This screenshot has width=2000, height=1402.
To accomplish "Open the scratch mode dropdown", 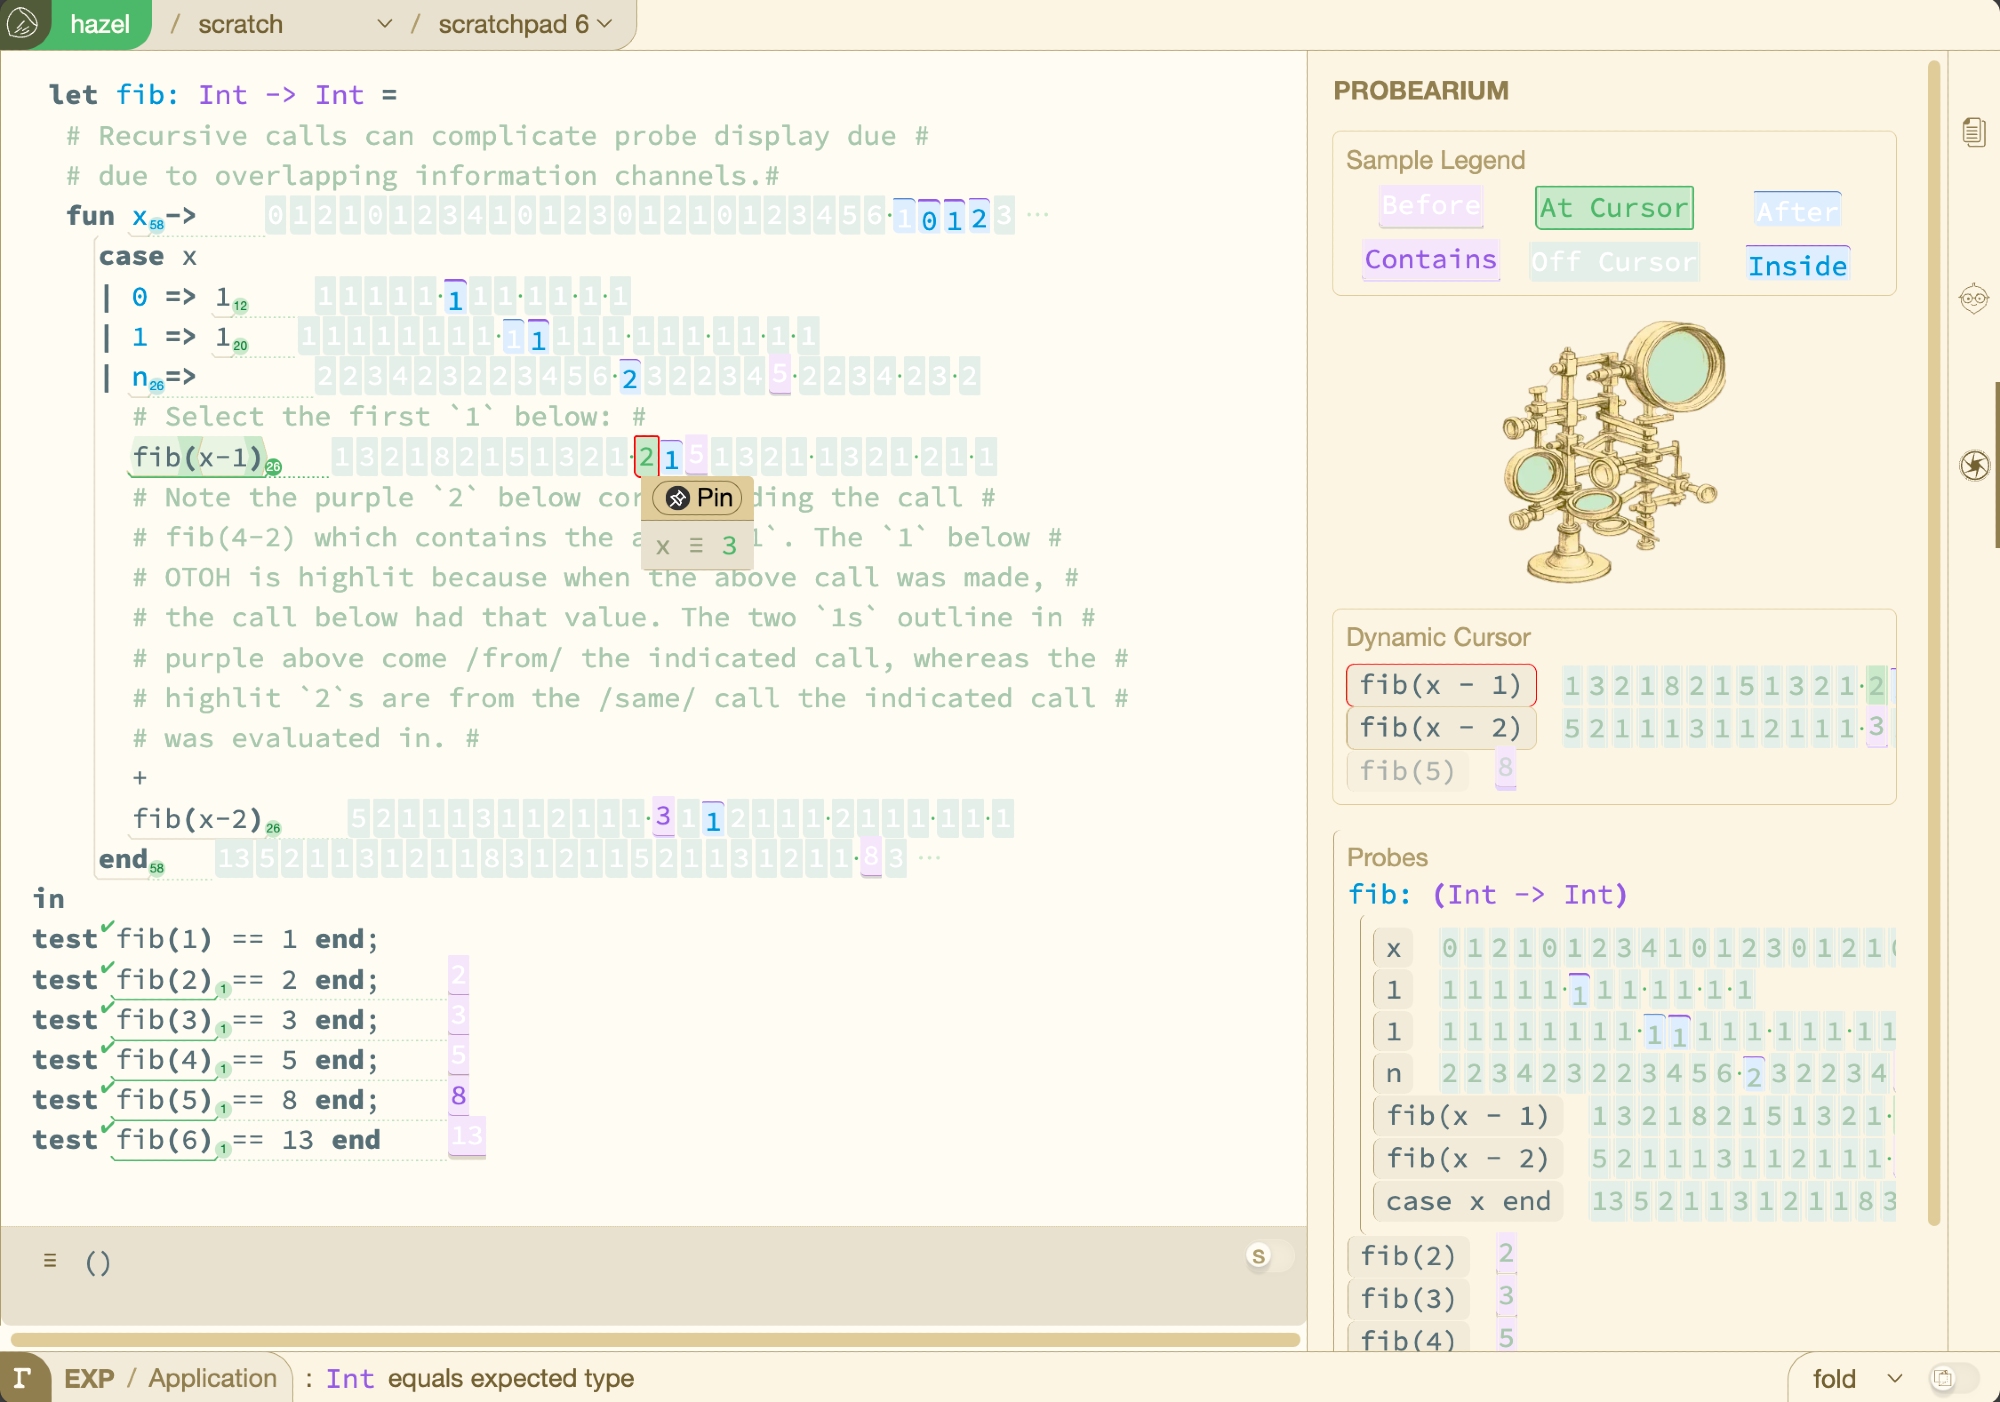I will [384, 24].
